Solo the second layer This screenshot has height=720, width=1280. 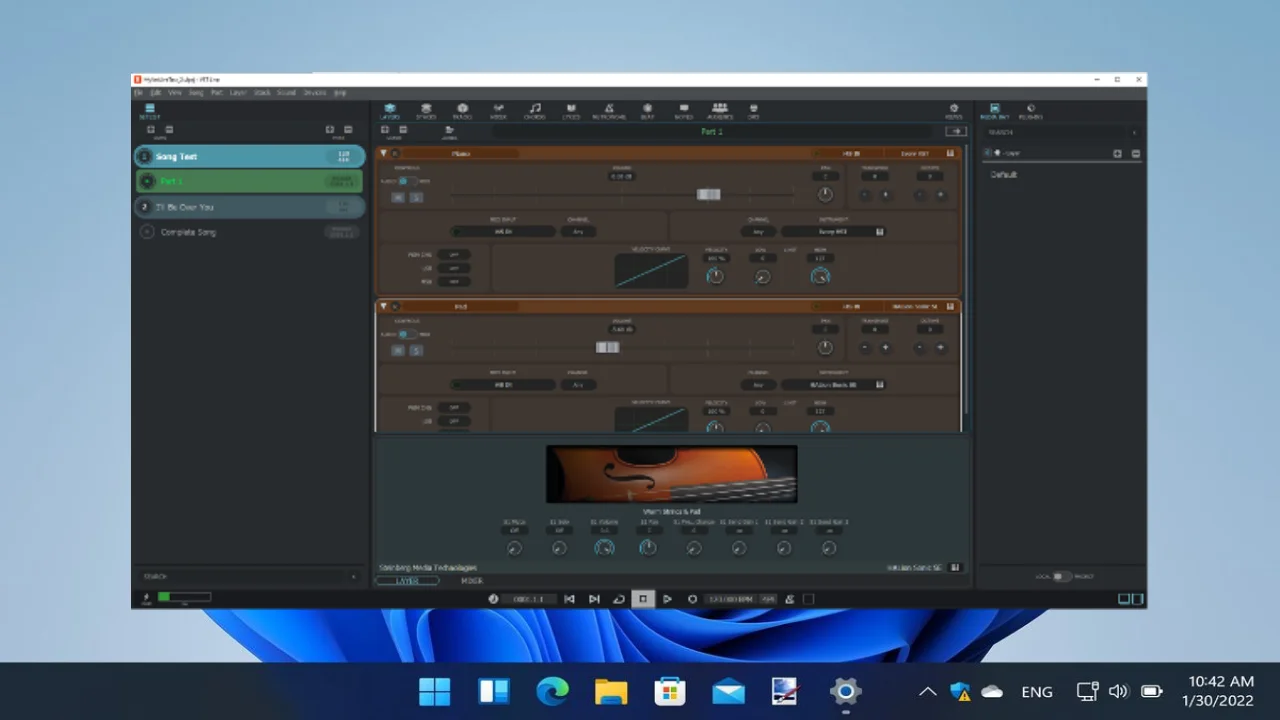coord(416,350)
